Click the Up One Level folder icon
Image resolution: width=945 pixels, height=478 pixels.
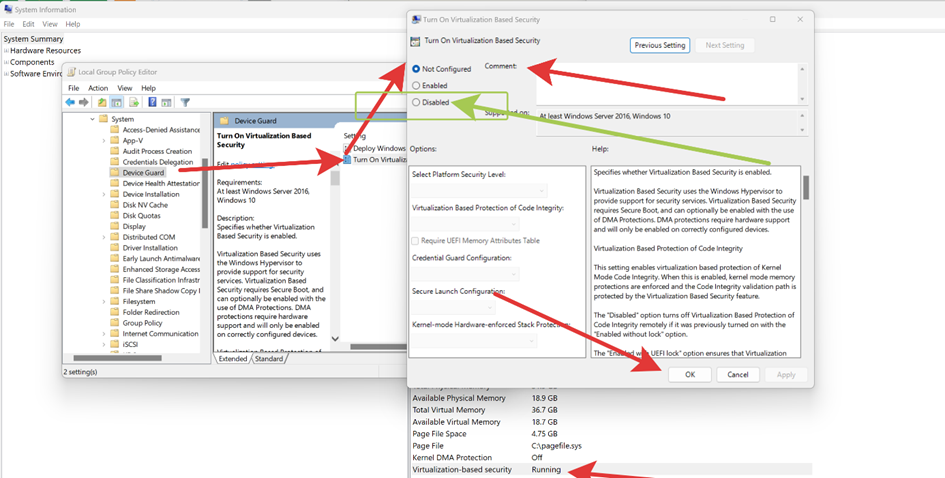coord(102,102)
